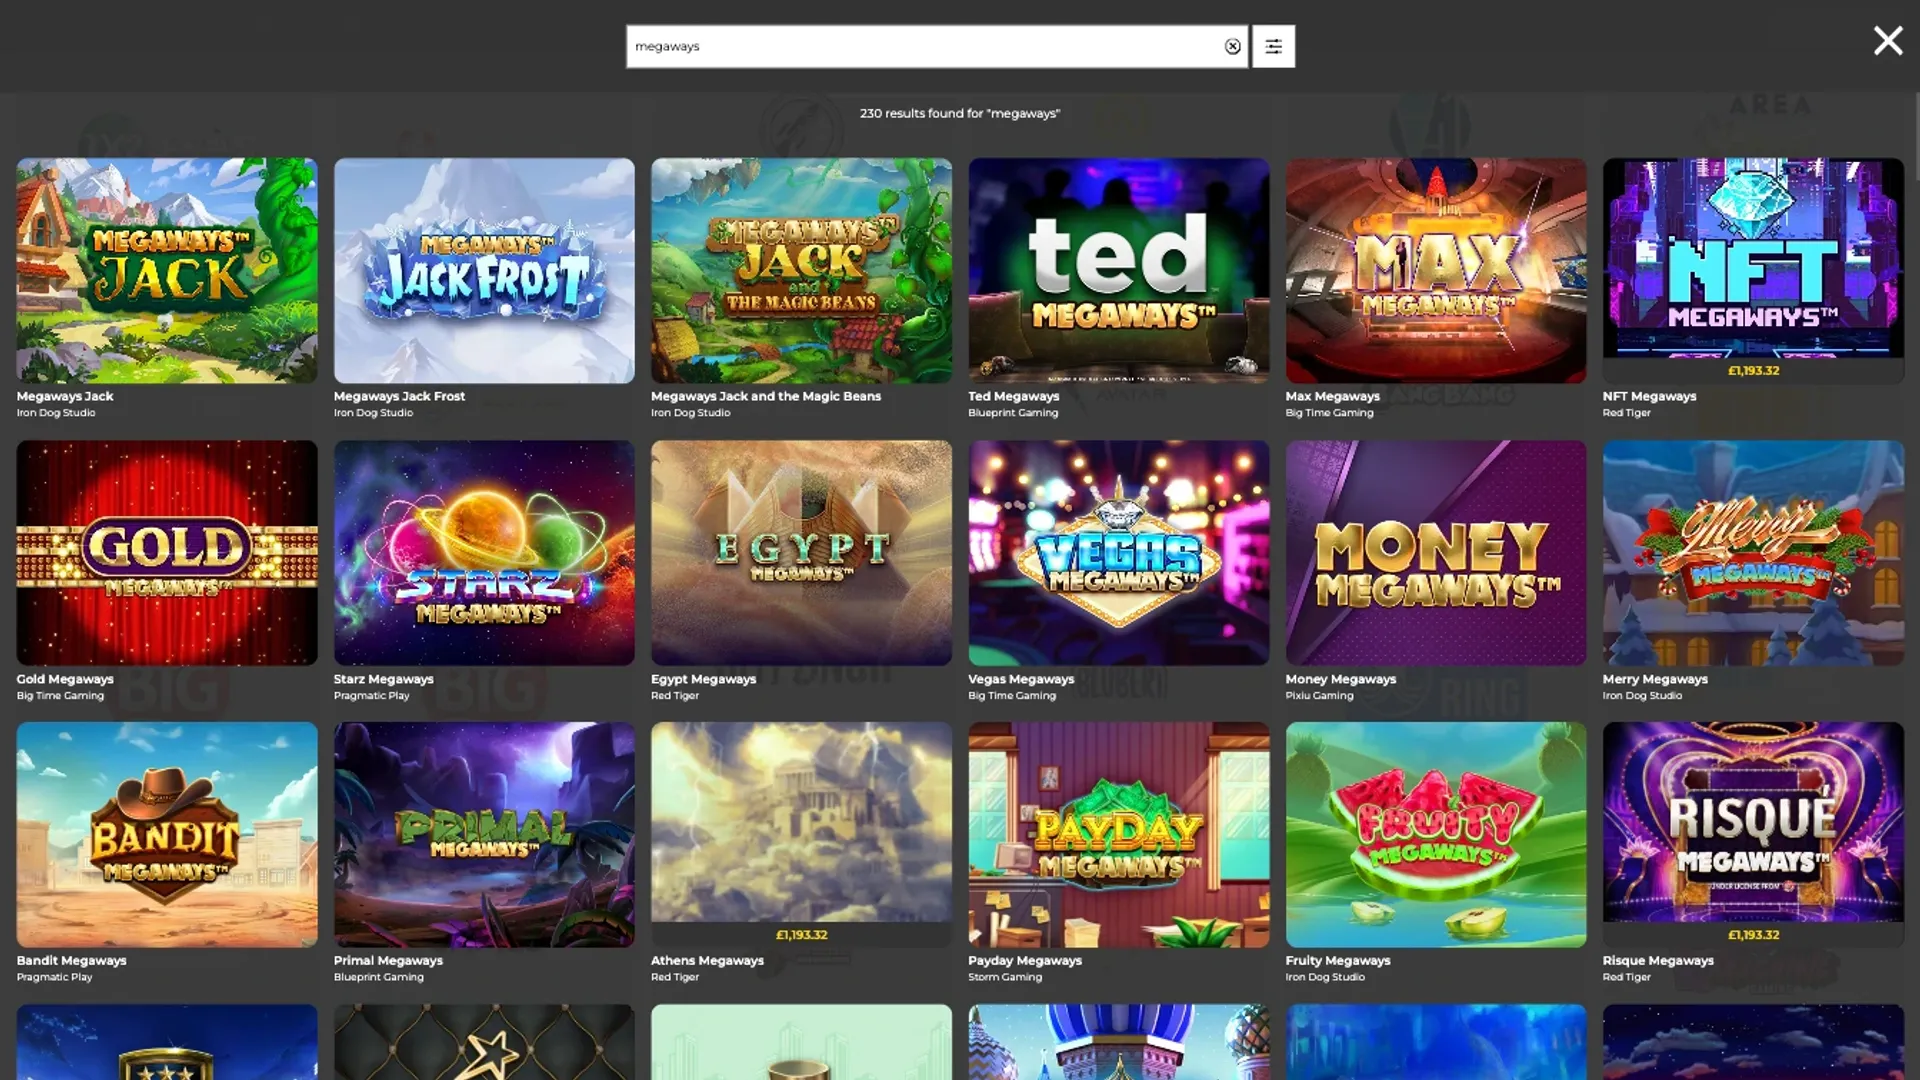Viewport: 1920px width, 1080px height.
Task: Click the Pragmatic Play label under Starz Megaways
Action: [x=371, y=696]
